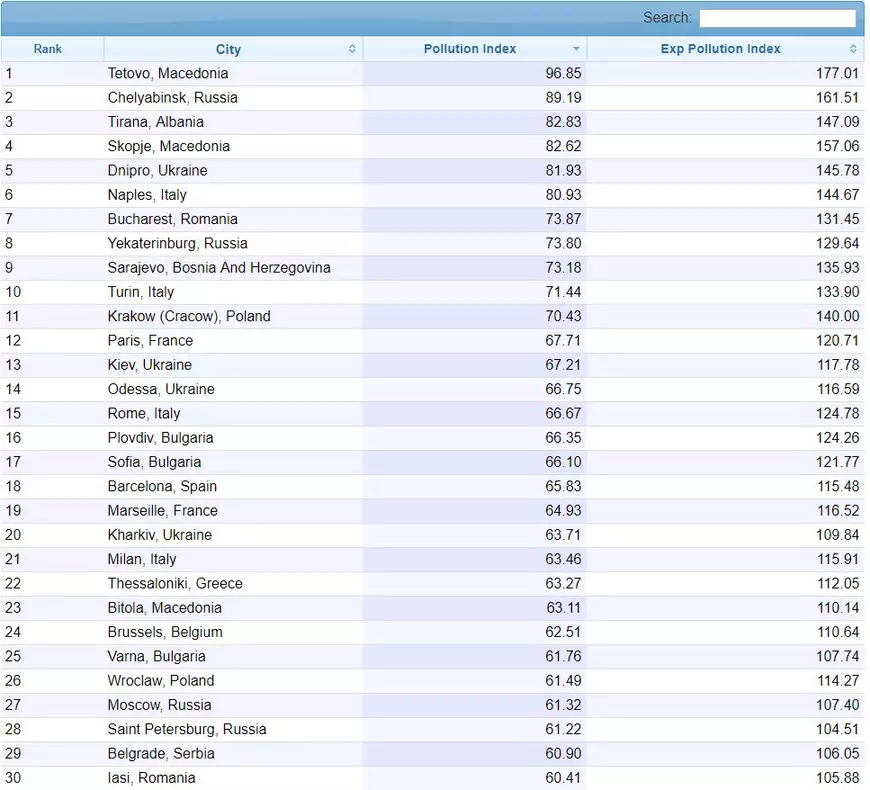Click exp pollution index value 105.88

pyautogui.click(x=837, y=778)
